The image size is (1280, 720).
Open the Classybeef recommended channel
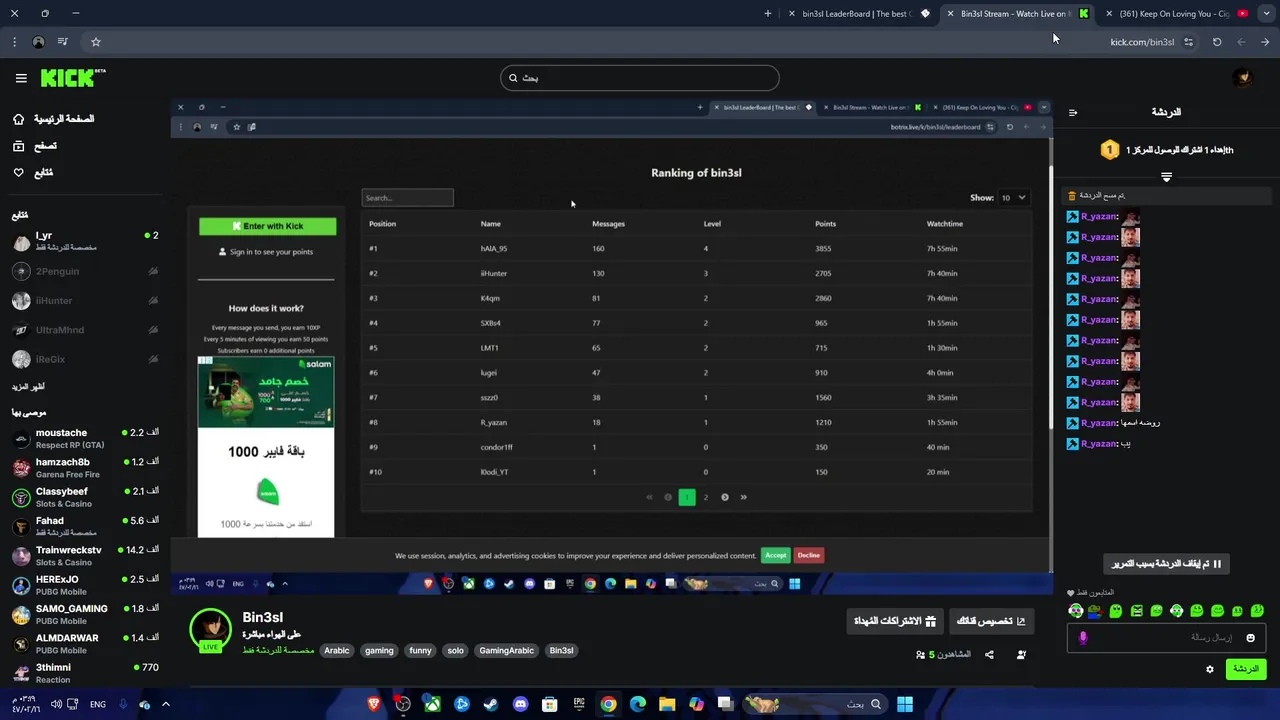(x=84, y=497)
